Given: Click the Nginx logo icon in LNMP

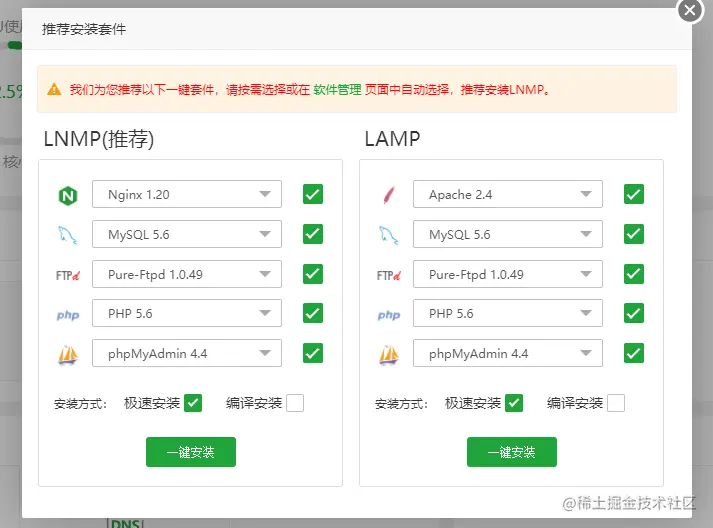Looking at the screenshot, I should pyautogui.click(x=68, y=196).
